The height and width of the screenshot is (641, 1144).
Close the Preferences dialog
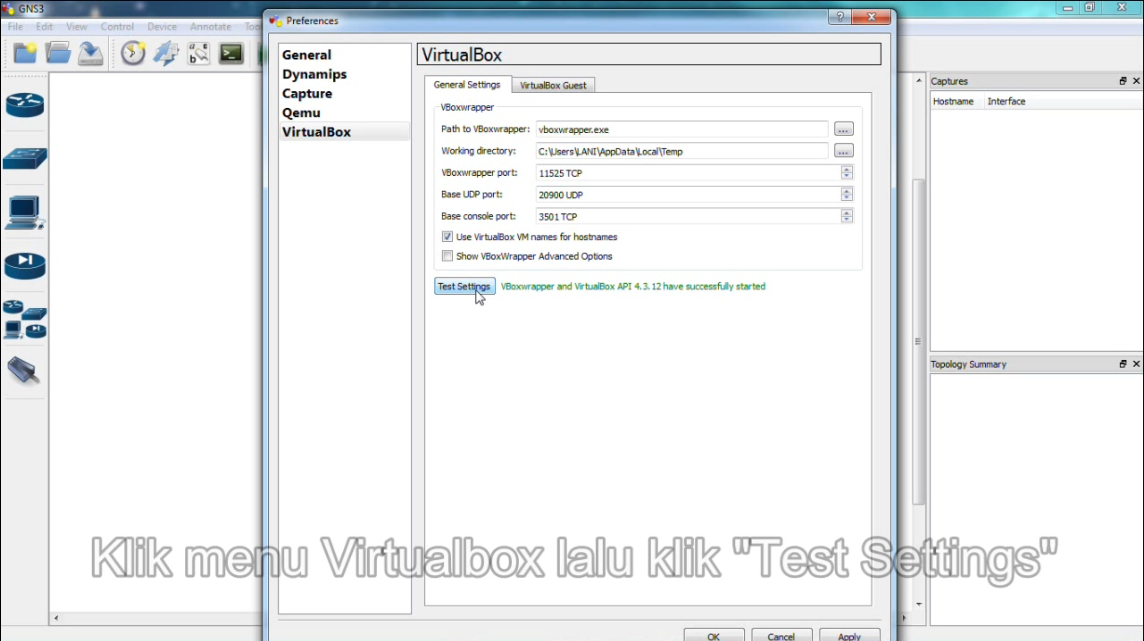click(871, 17)
